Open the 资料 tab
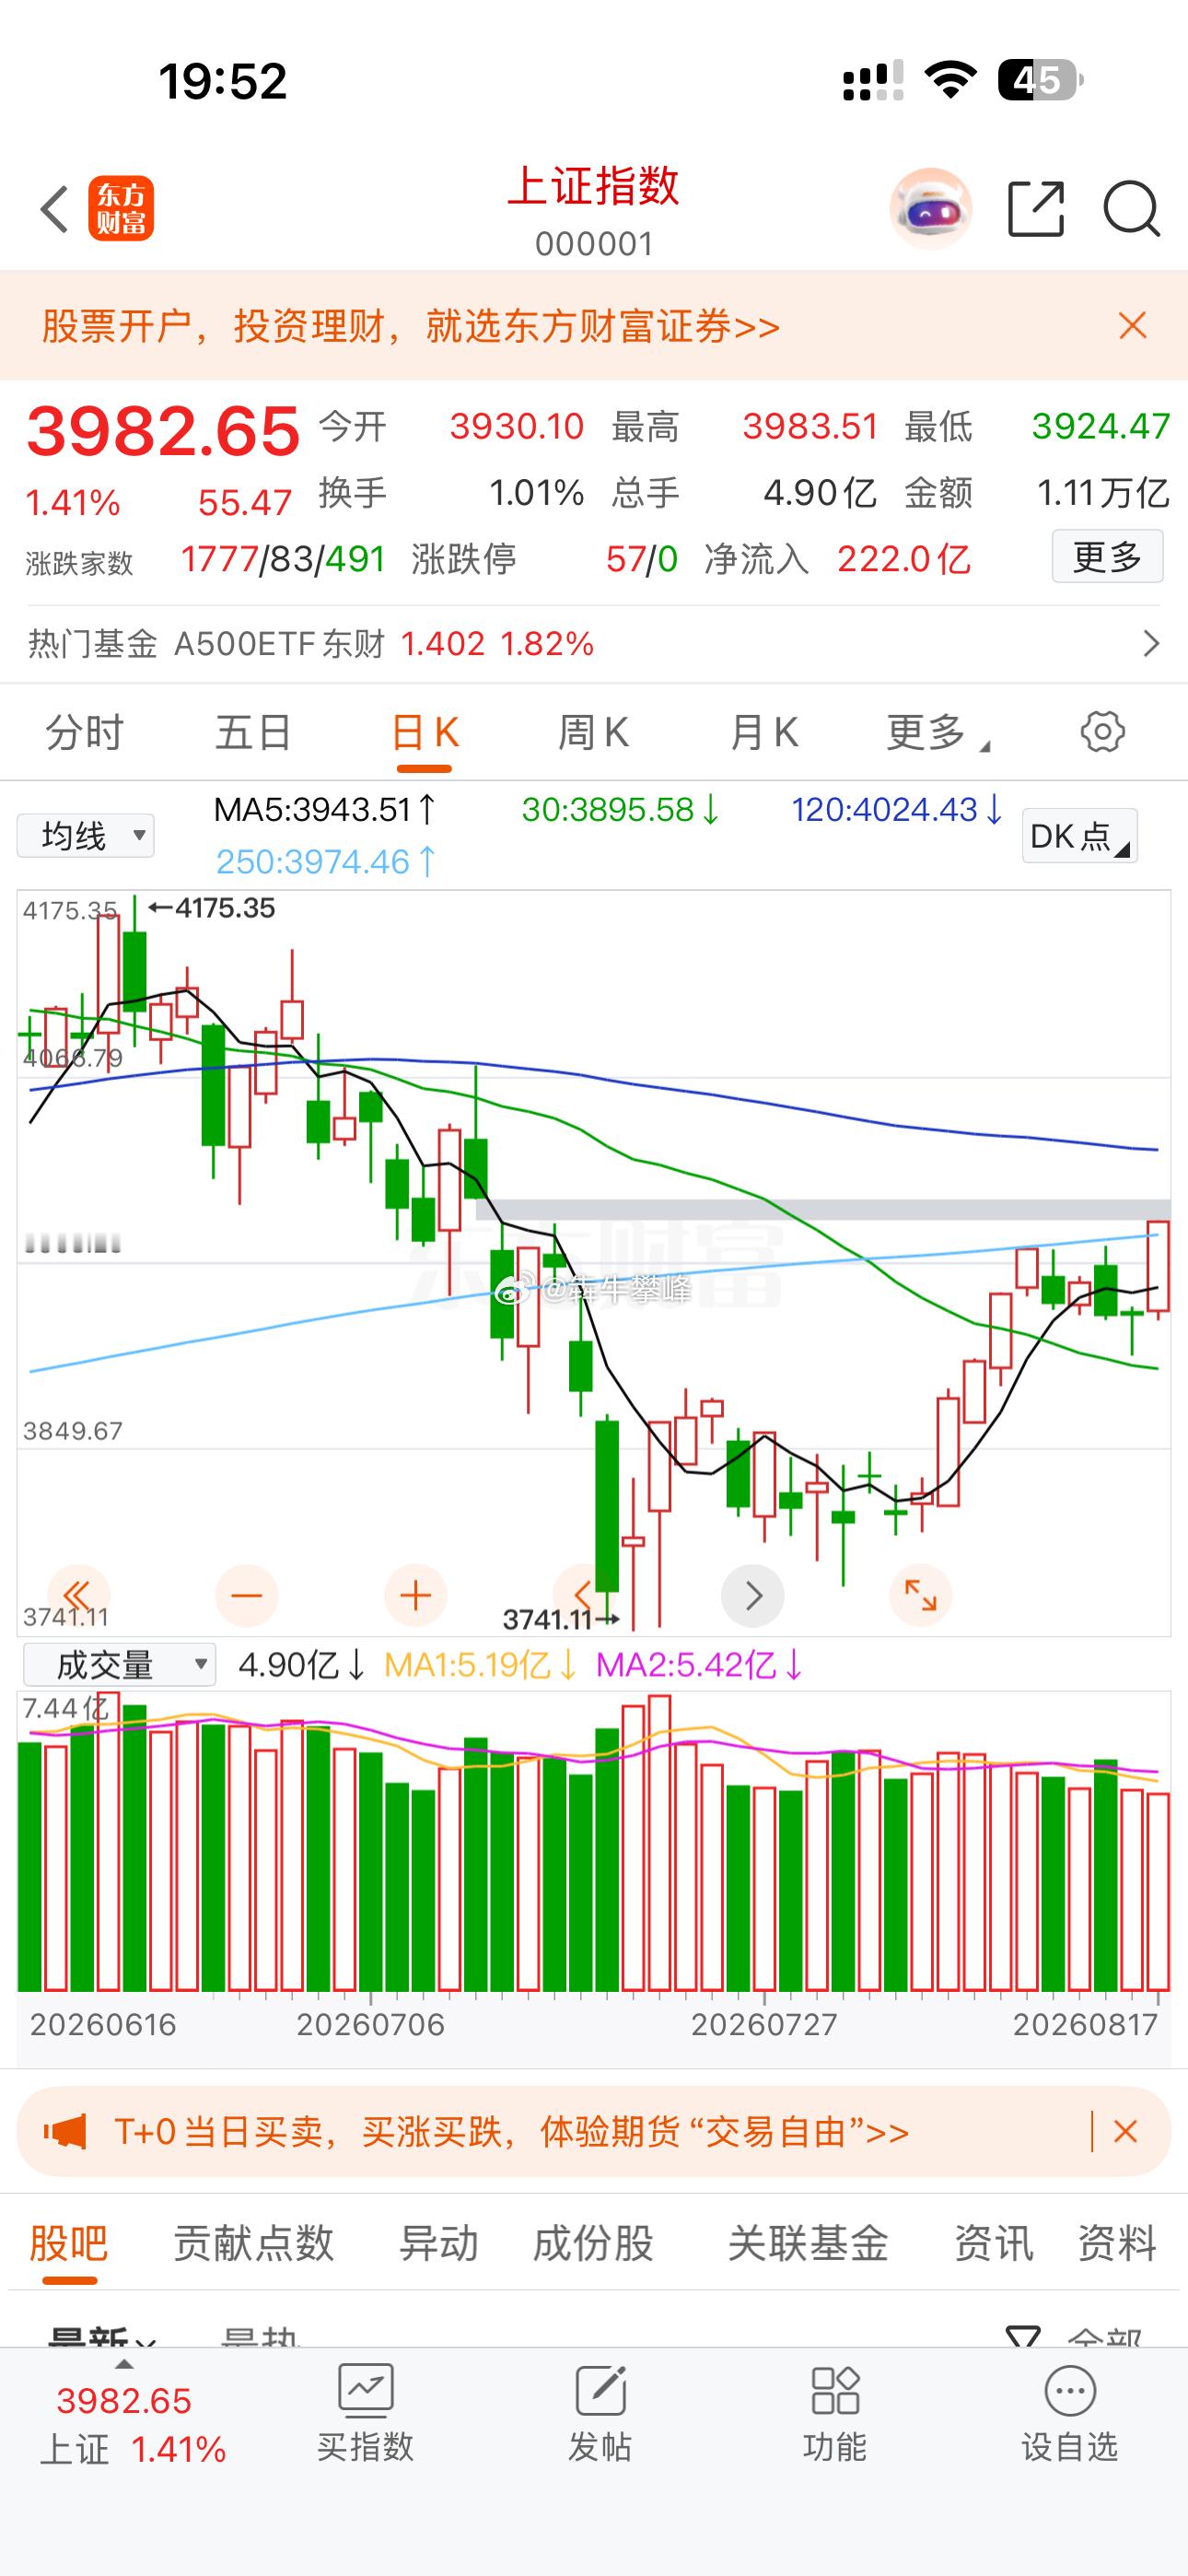 (1117, 2243)
